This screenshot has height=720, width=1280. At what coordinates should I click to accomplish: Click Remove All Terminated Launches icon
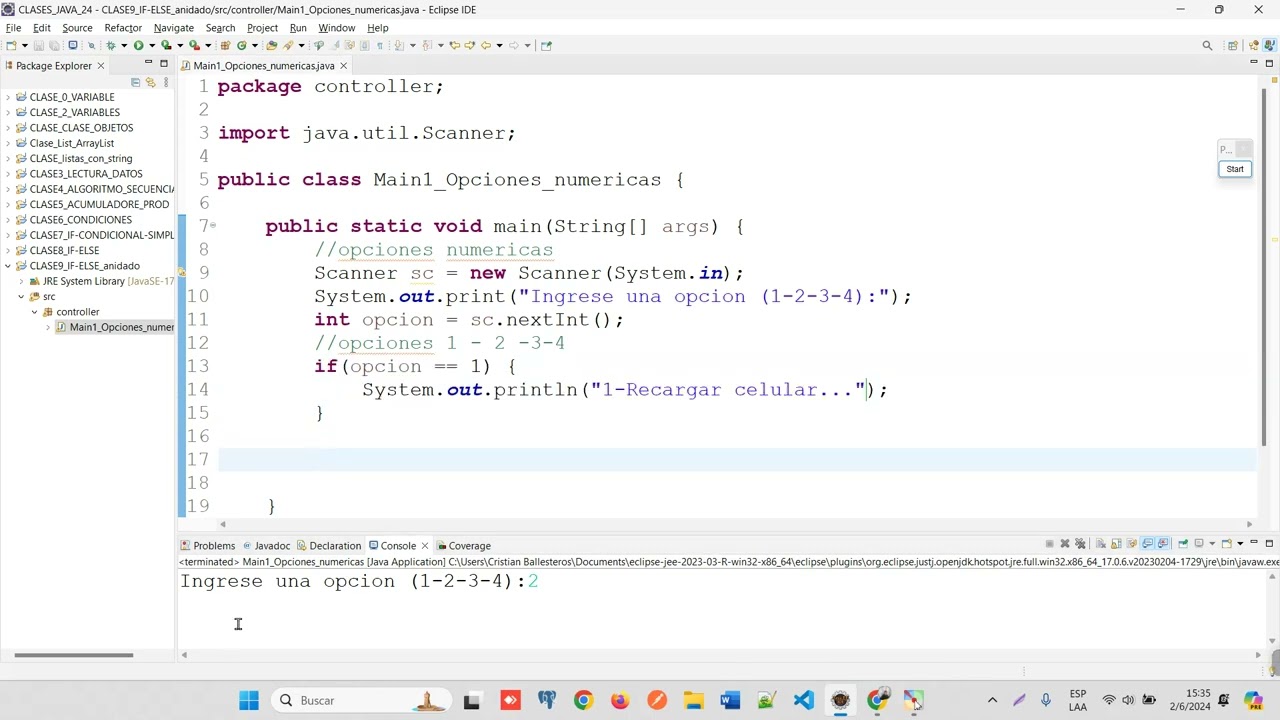(x=1080, y=544)
